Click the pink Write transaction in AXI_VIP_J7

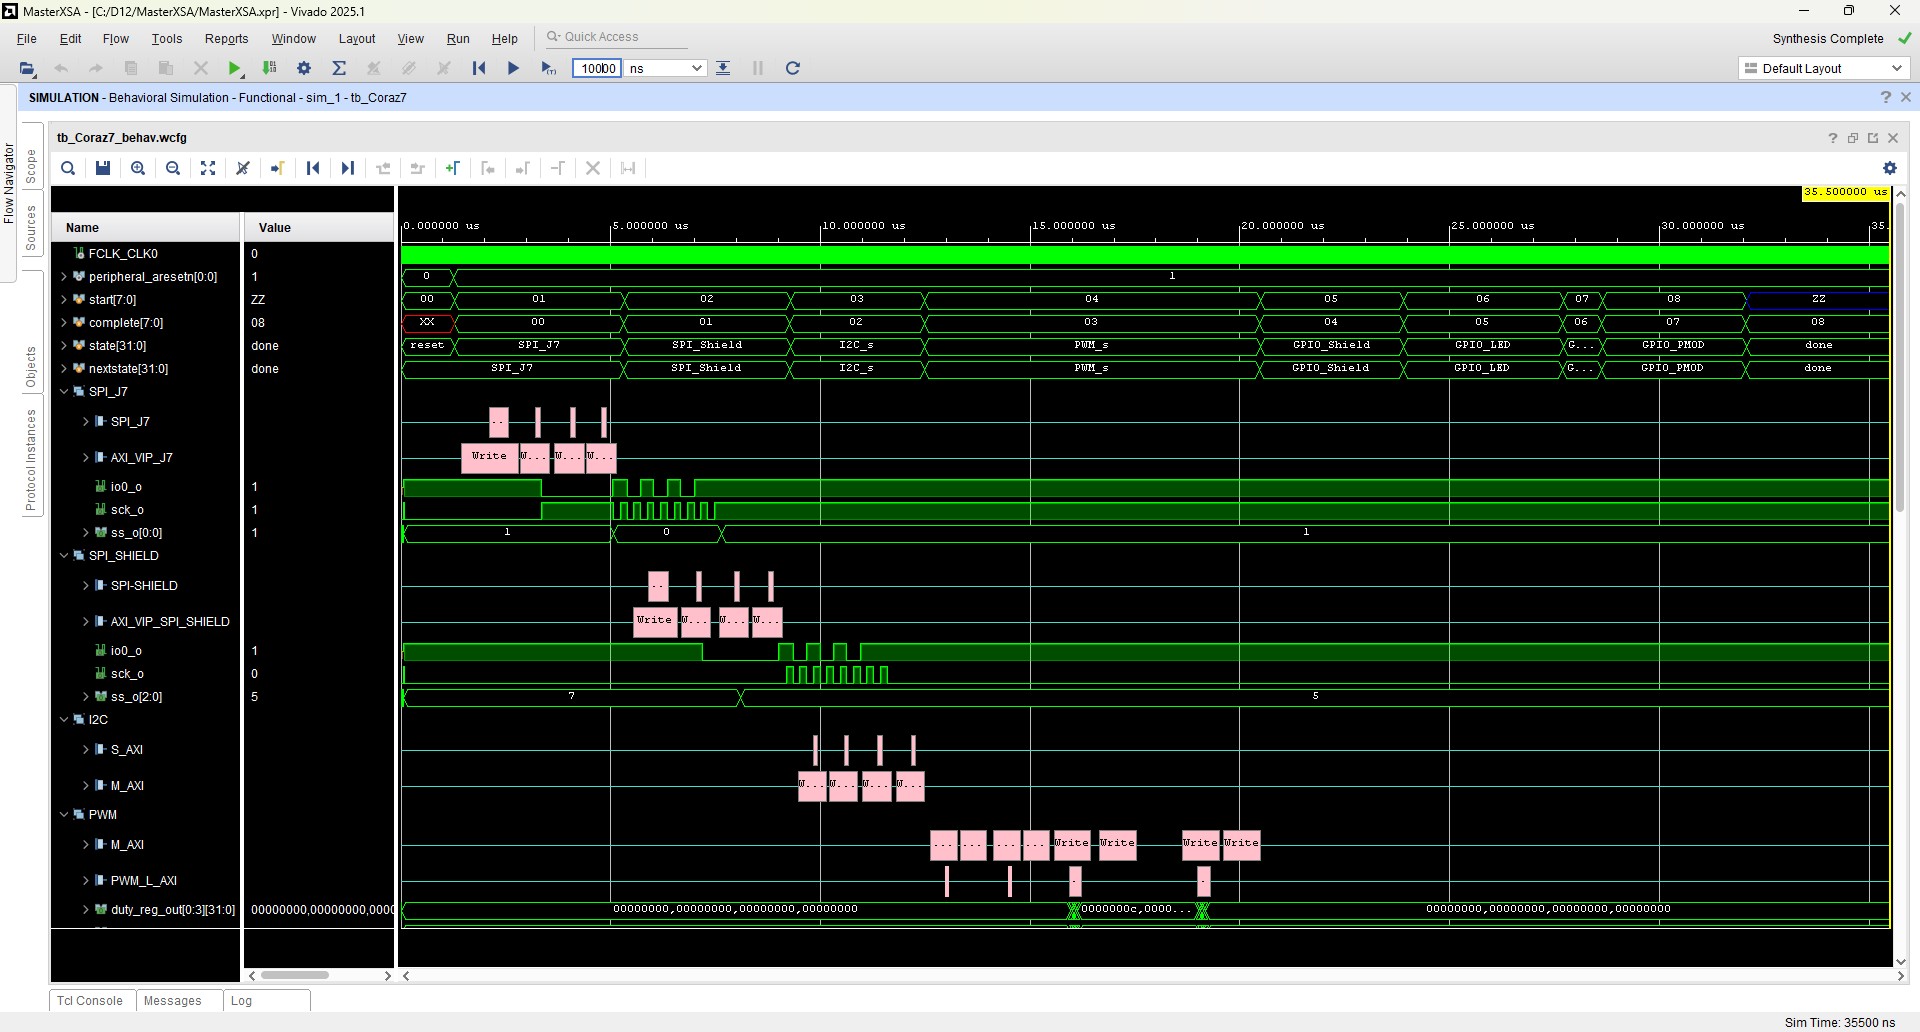489,457
